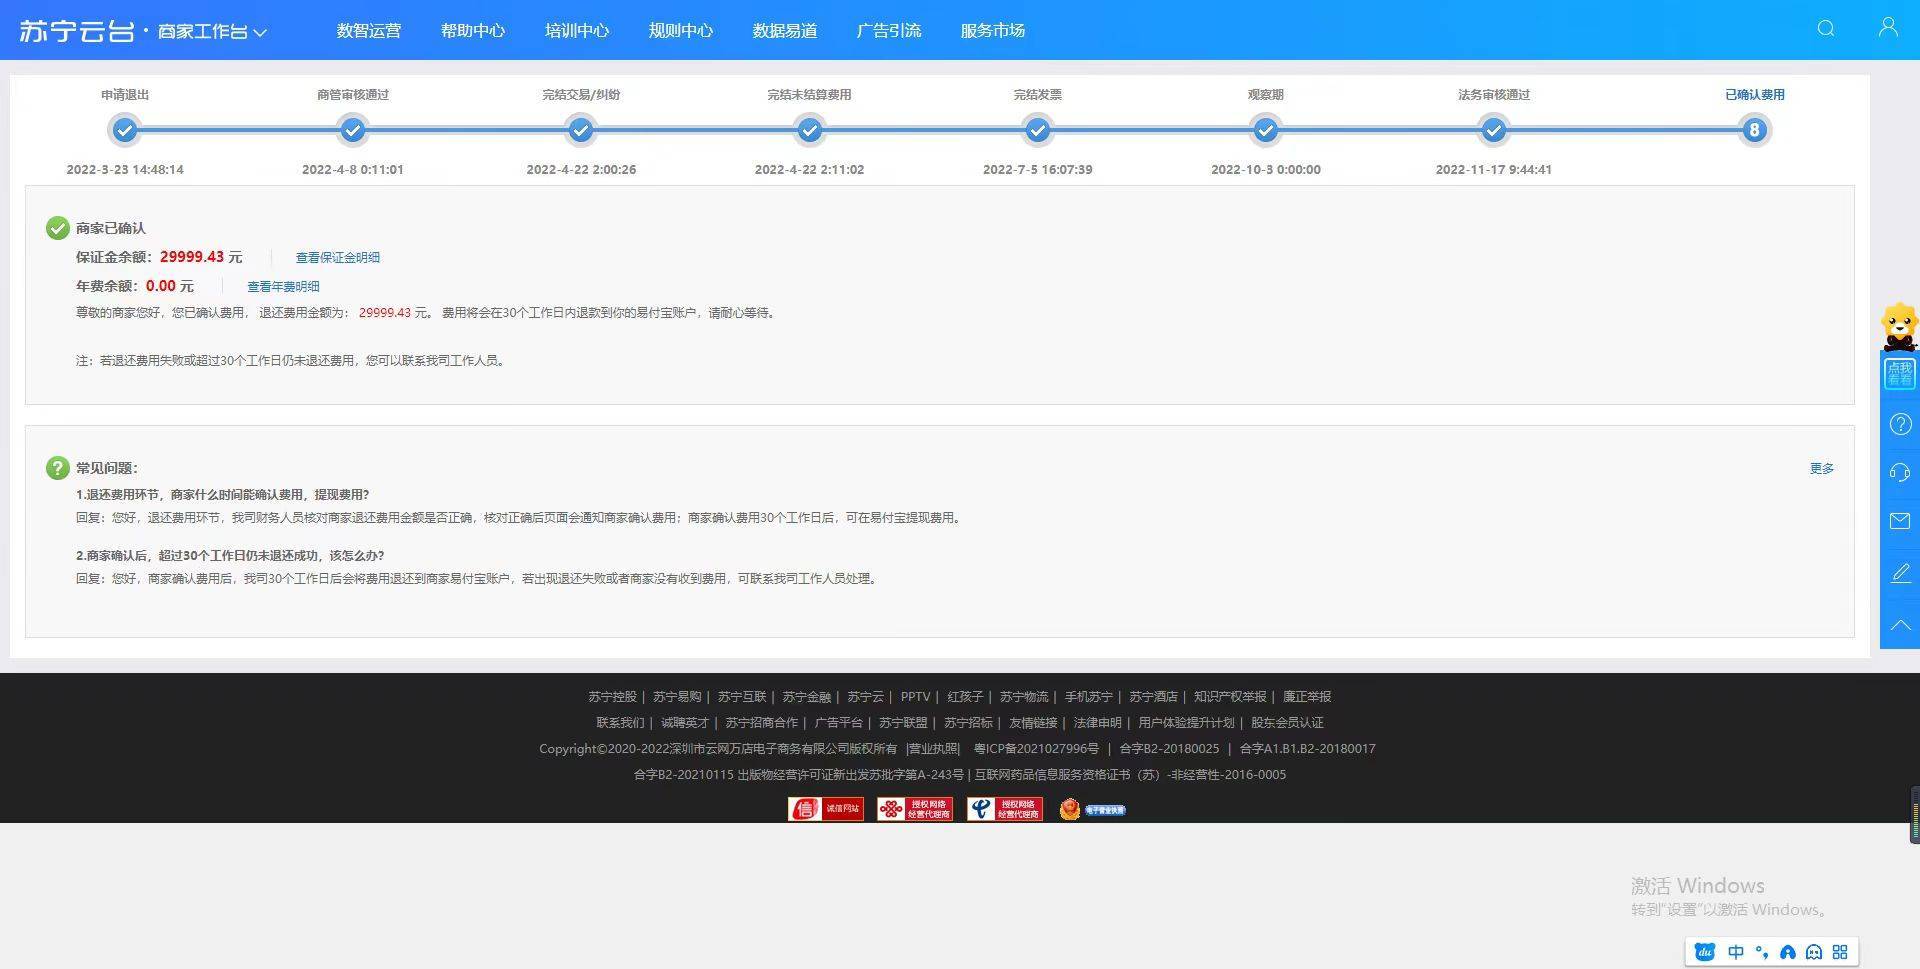
Task: Click the China Telecom authorized agent badge
Action: pyautogui.click(x=1005, y=809)
